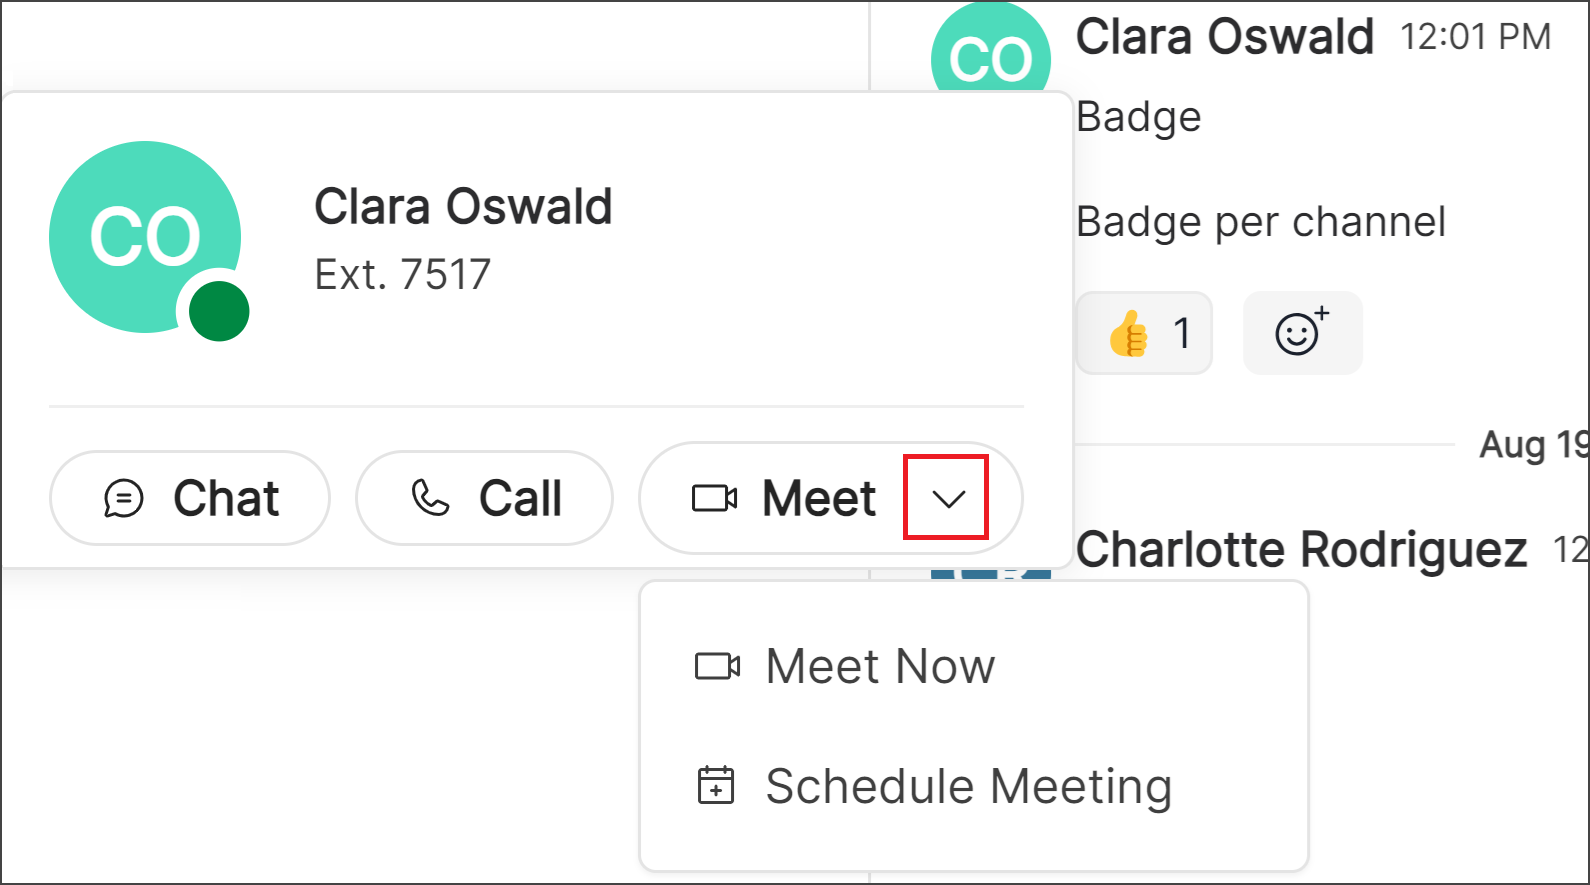This screenshot has height=885, width=1590.
Task: Click the calendar icon beside Schedule Meeting
Action: (716, 786)
